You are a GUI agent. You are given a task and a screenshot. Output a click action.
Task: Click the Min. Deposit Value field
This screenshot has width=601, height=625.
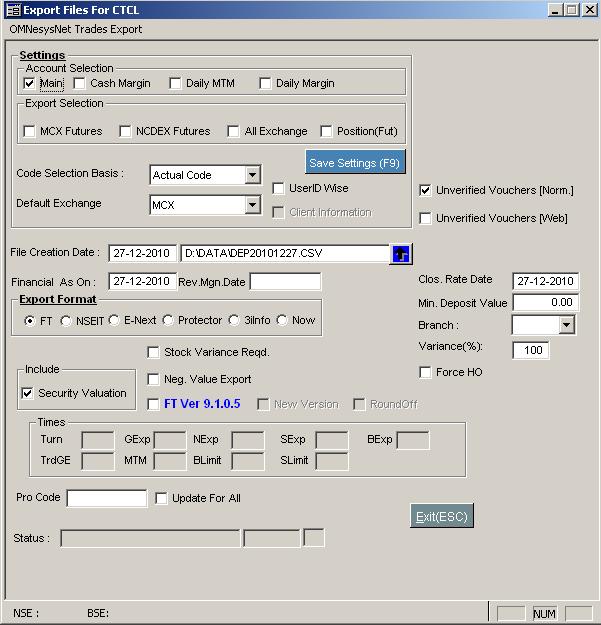click(x=545, y=303)
